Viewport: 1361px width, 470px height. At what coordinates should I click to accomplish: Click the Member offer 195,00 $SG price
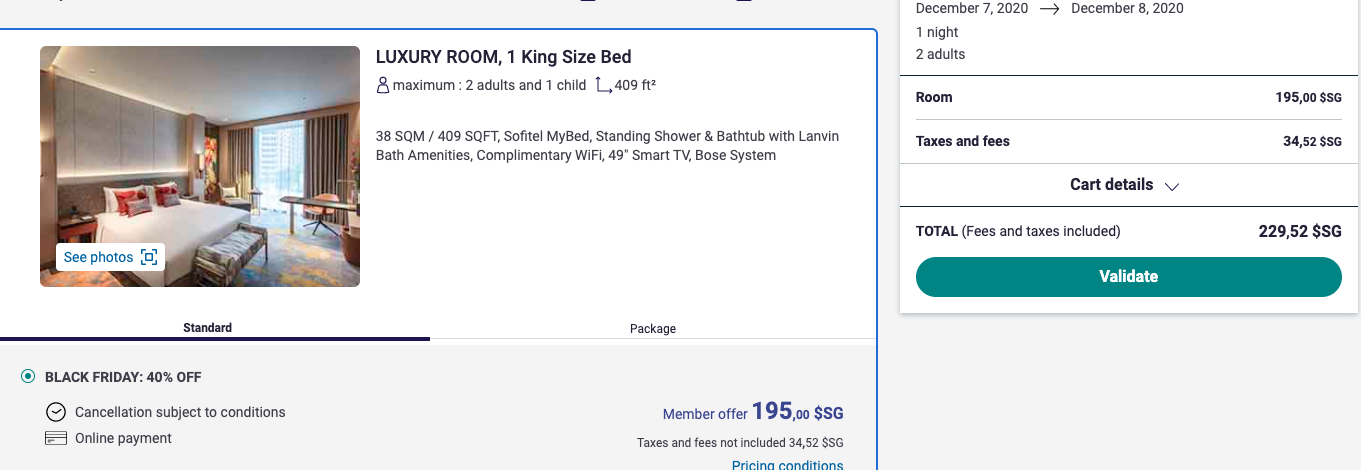coord(753,412)
